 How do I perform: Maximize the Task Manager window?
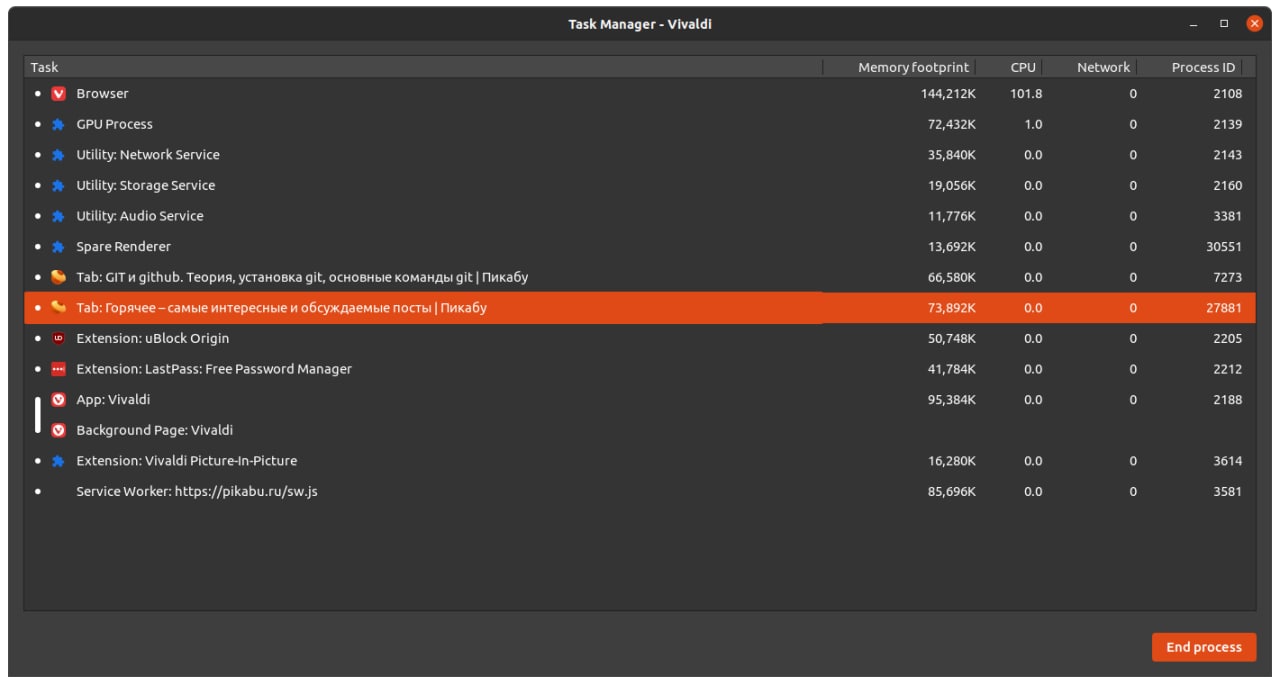point(1224,24)
